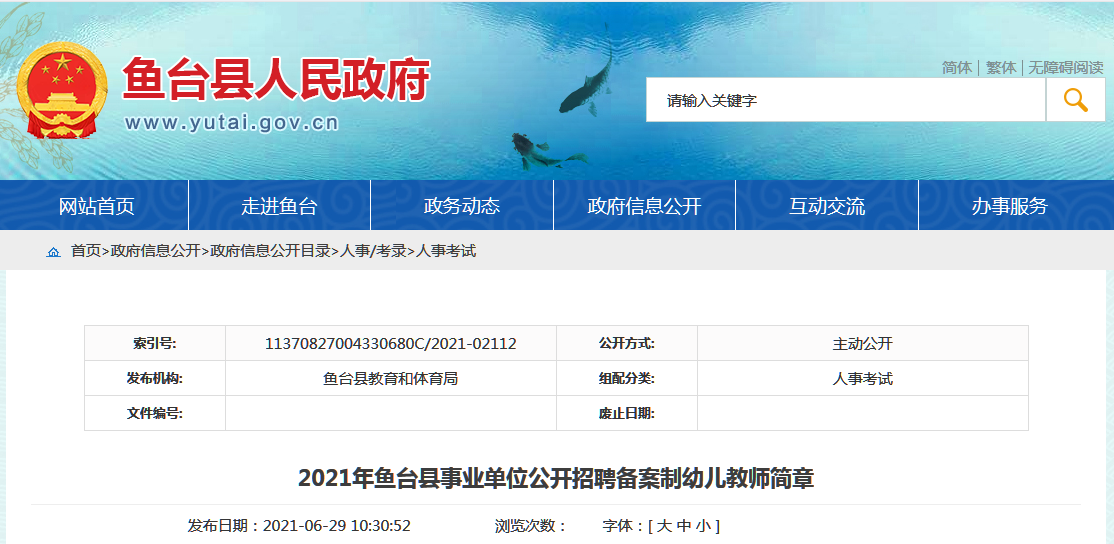This screenshot has height=544, width=1114.
Task: Click the 2021年鱼台县事业单位 article headline
Action: [x=556, y=479]
